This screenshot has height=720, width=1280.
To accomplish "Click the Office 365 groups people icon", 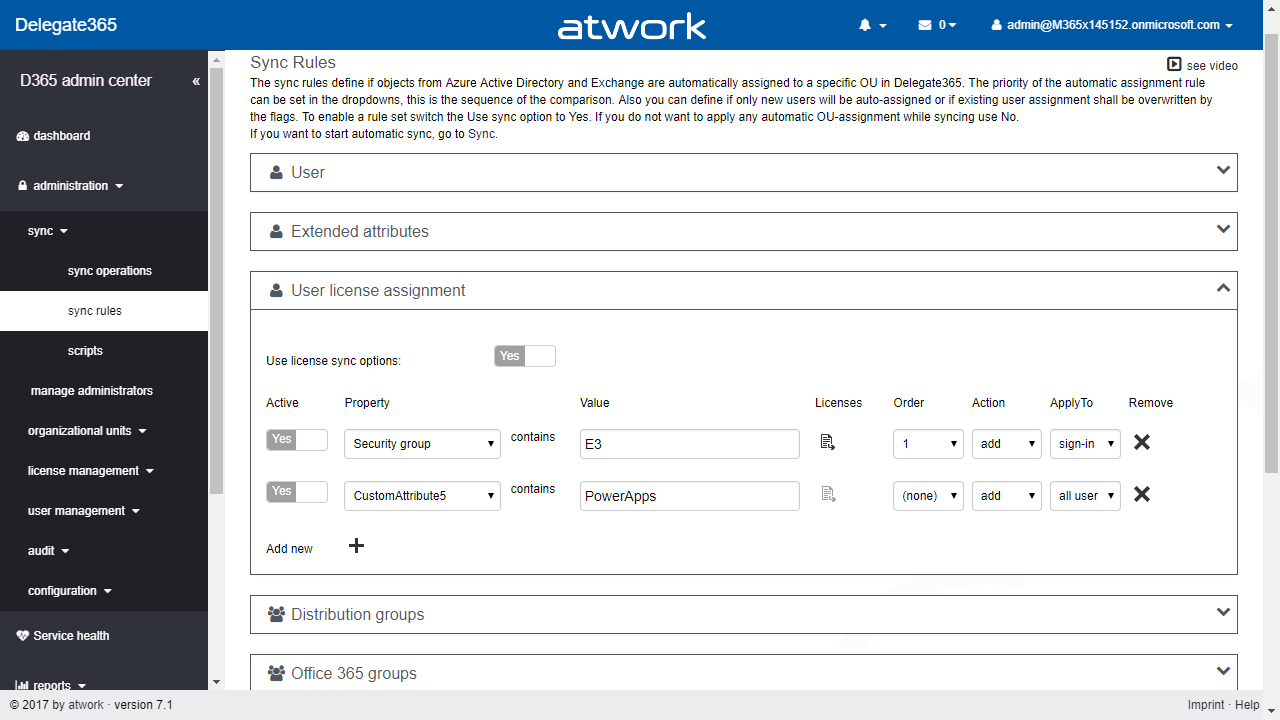I will [277, 673].
